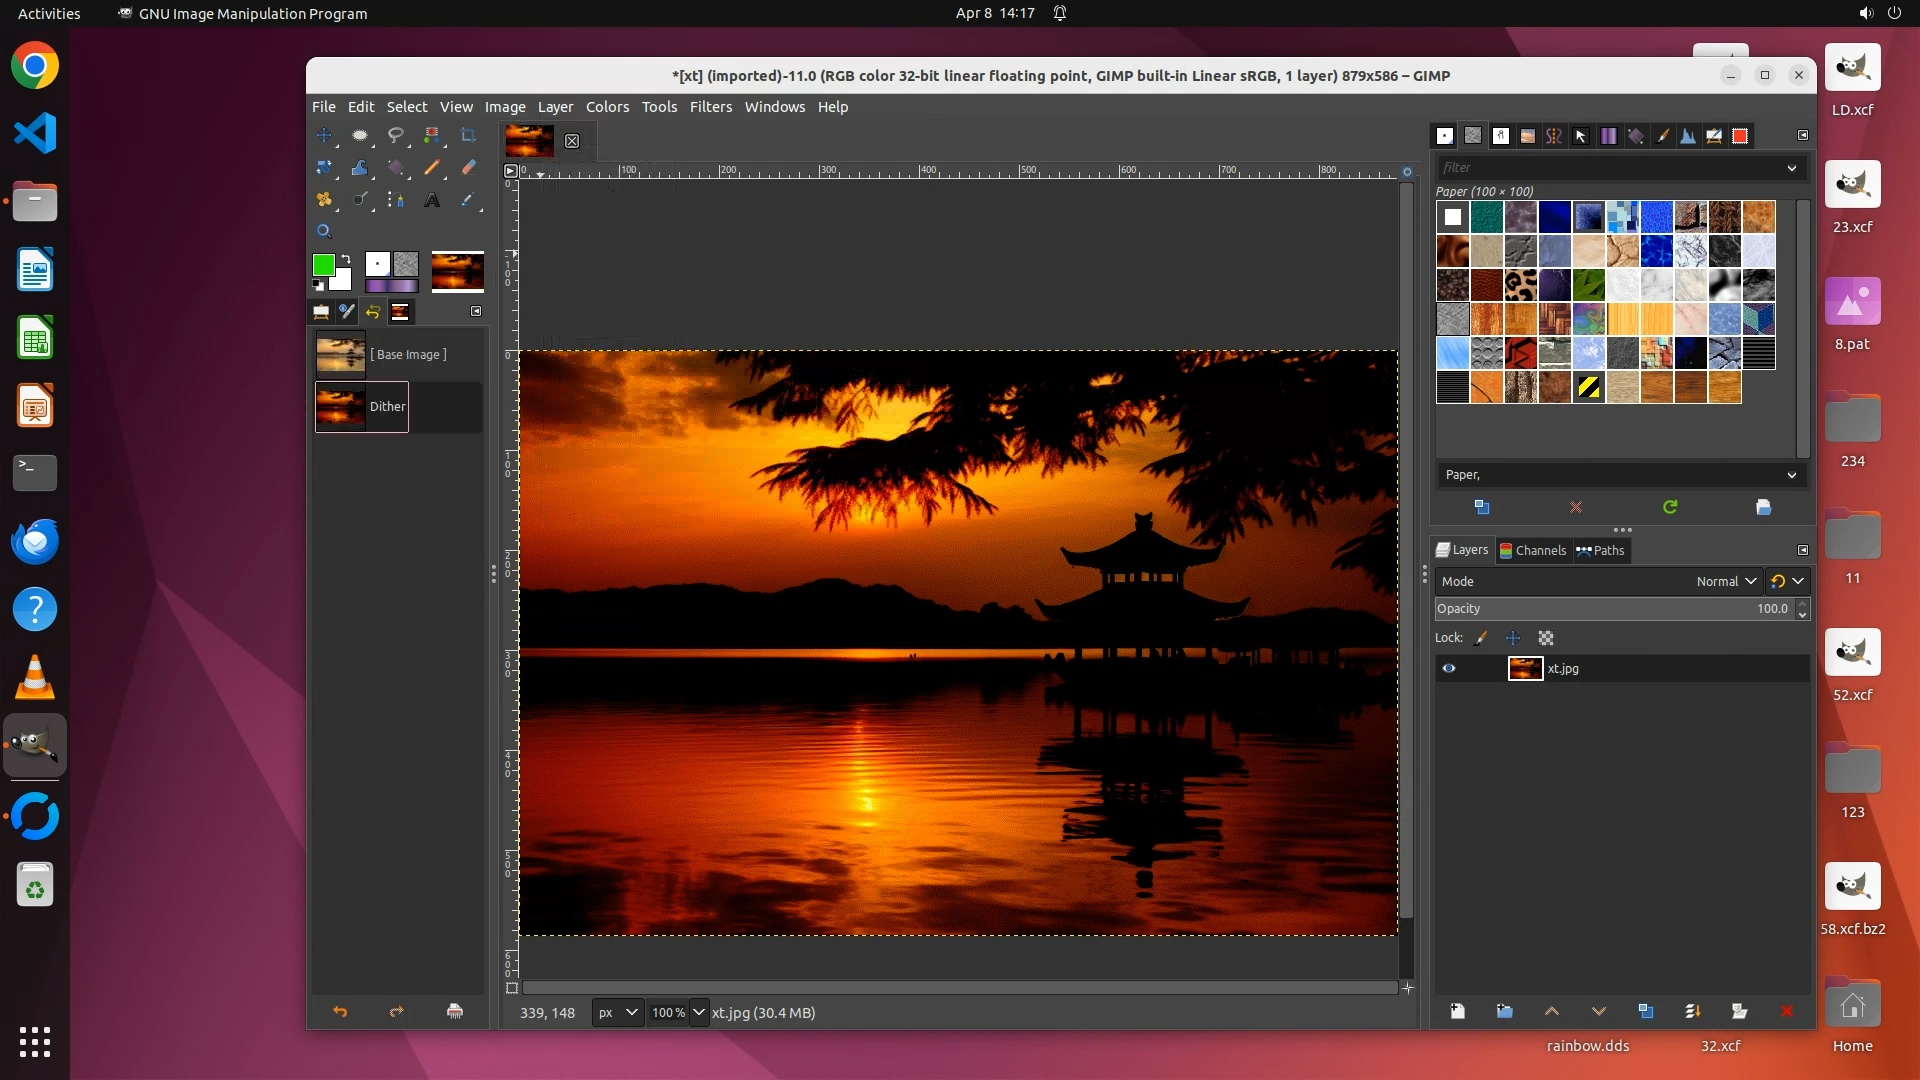
Task: Select the Zoom magnifier tool
Action: [x=324, y=231]
